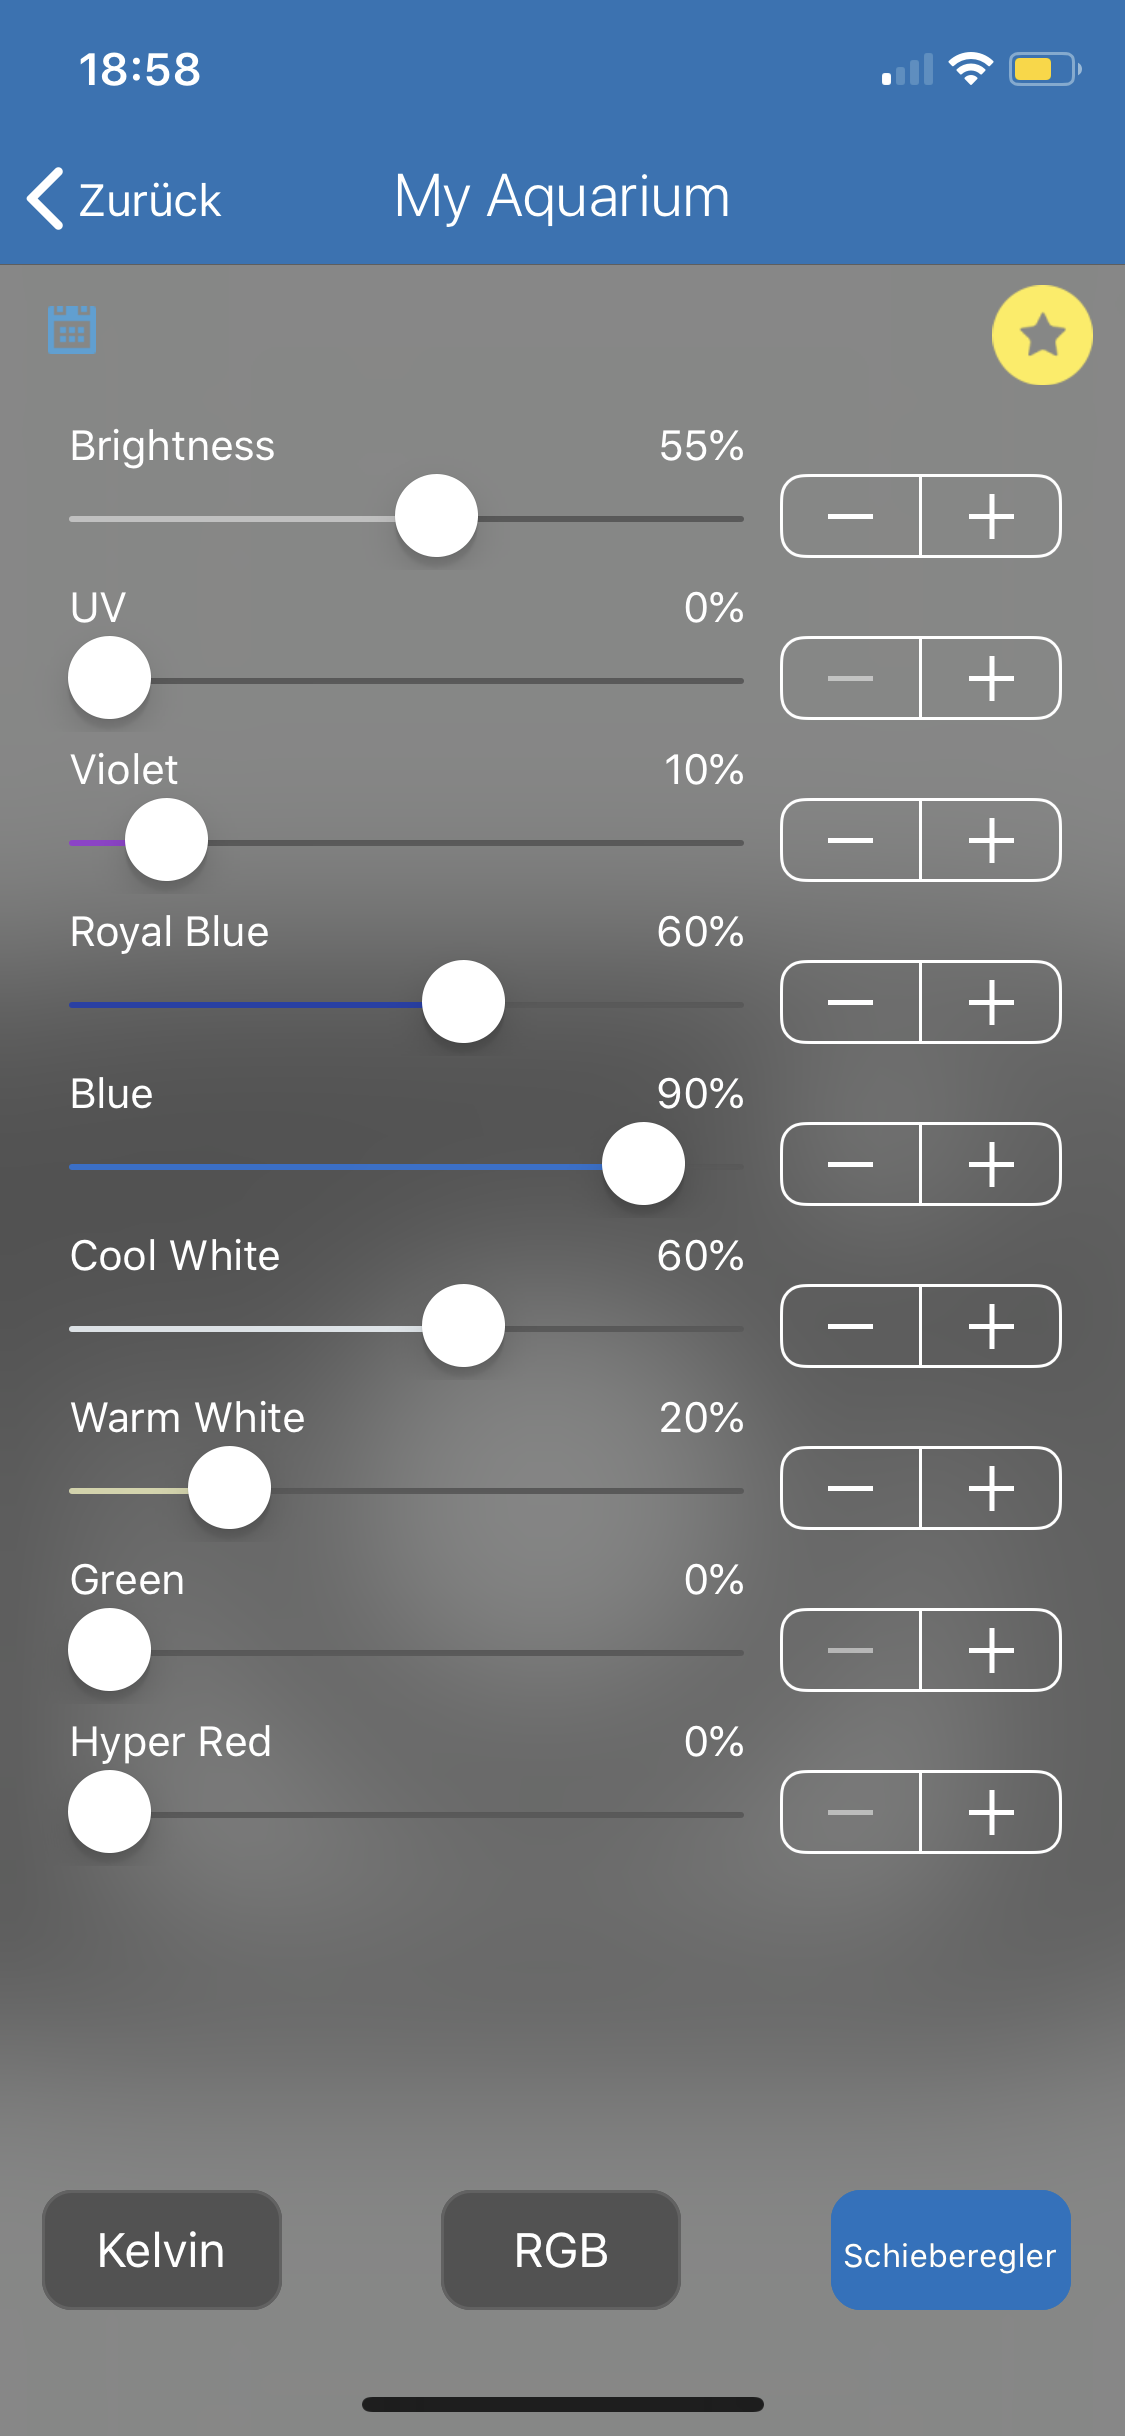
Task: Increase Cool White with the plus button
Action: 990,1326
